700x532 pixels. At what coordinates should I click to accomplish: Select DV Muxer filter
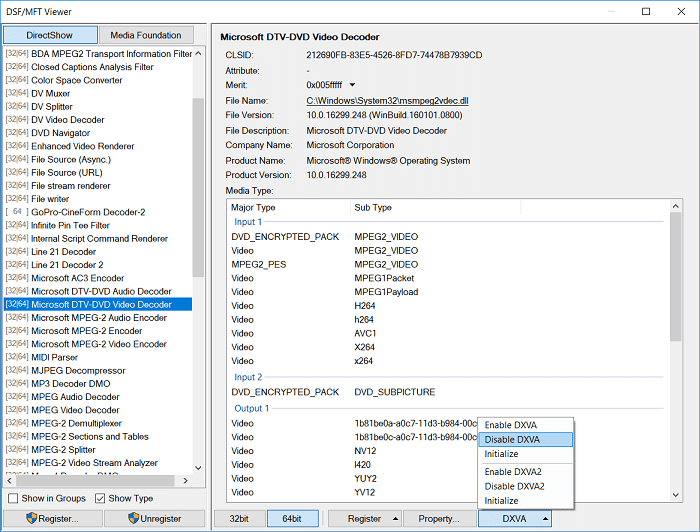tap(98, 93)
